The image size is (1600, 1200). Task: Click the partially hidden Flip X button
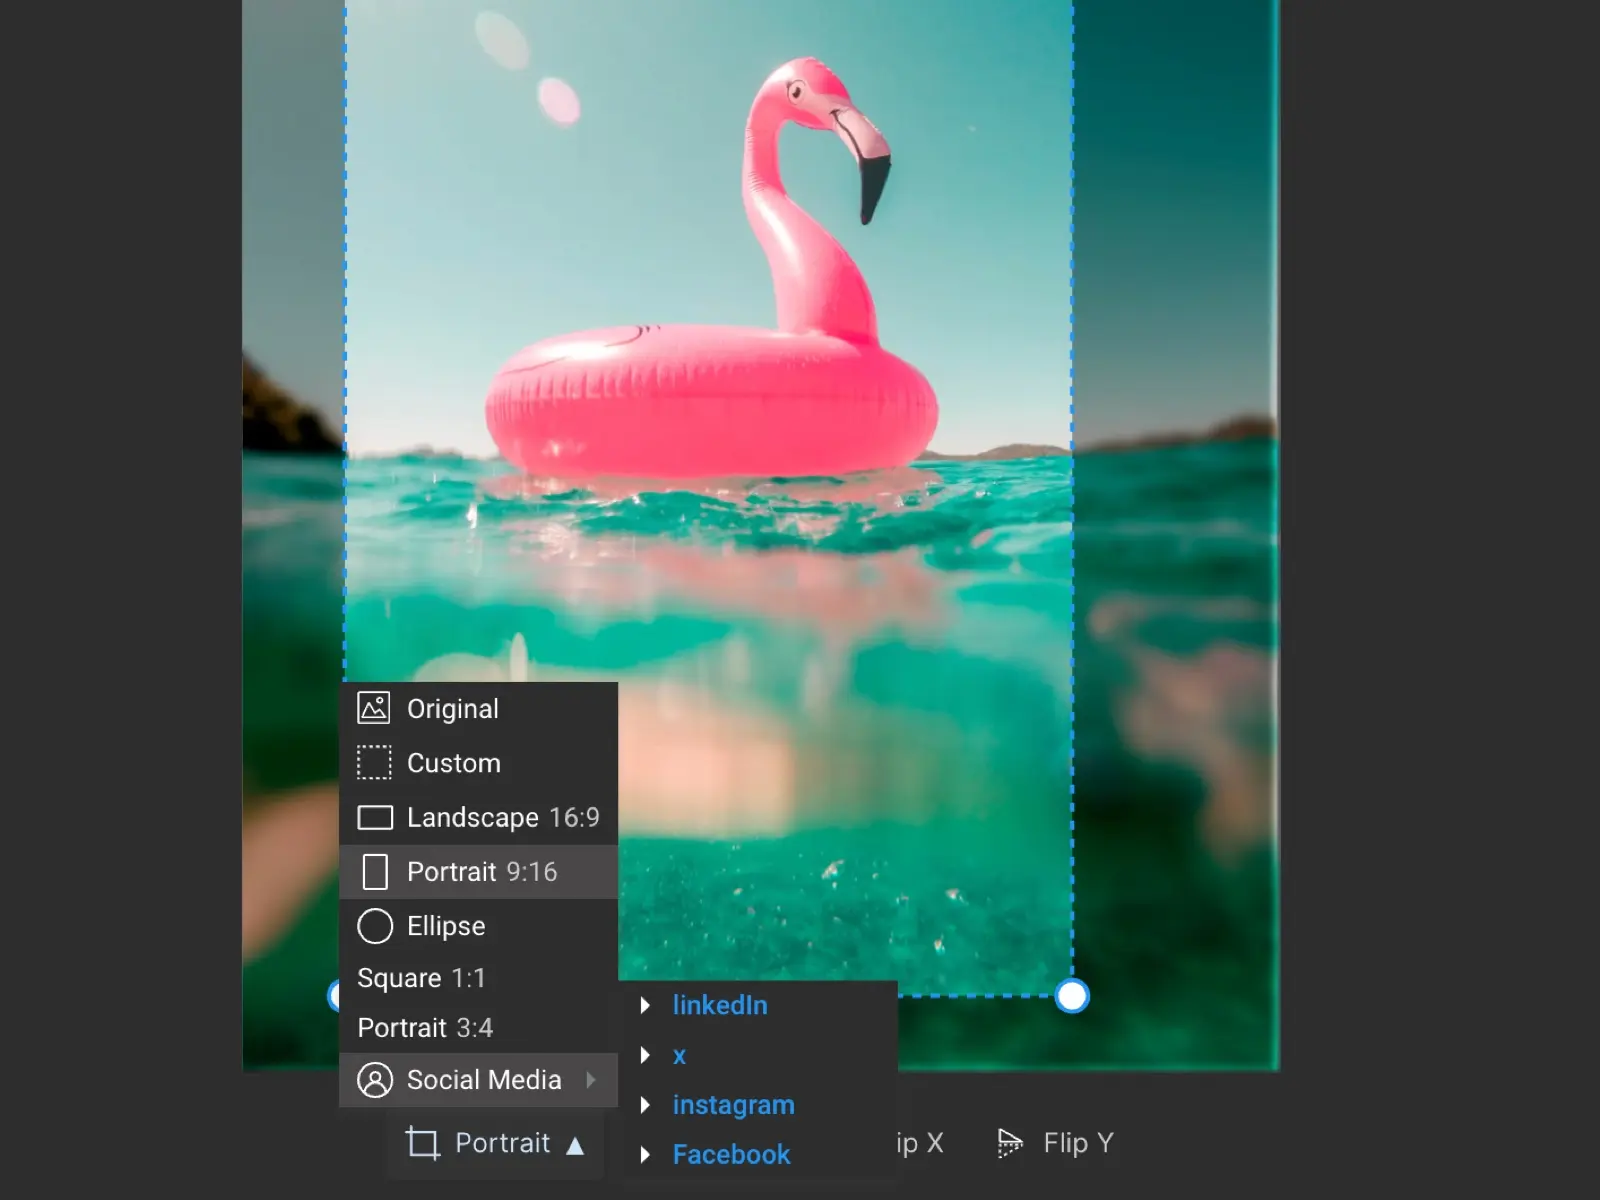coord(920,1143)
